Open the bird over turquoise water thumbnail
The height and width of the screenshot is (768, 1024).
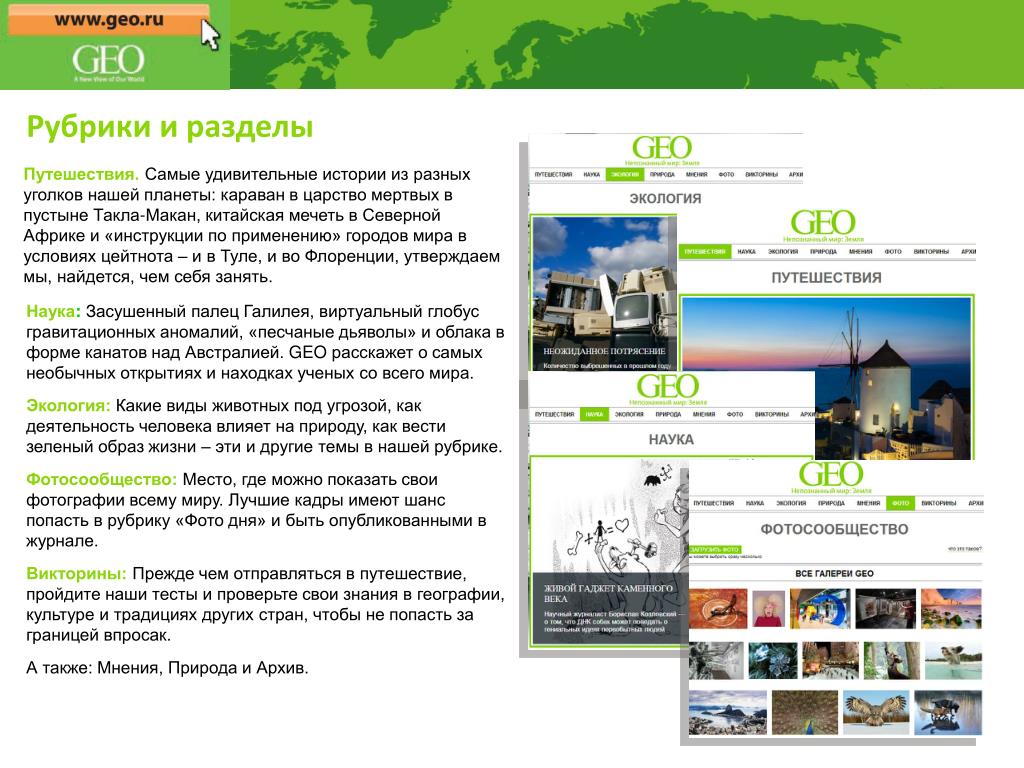(953, 660)
